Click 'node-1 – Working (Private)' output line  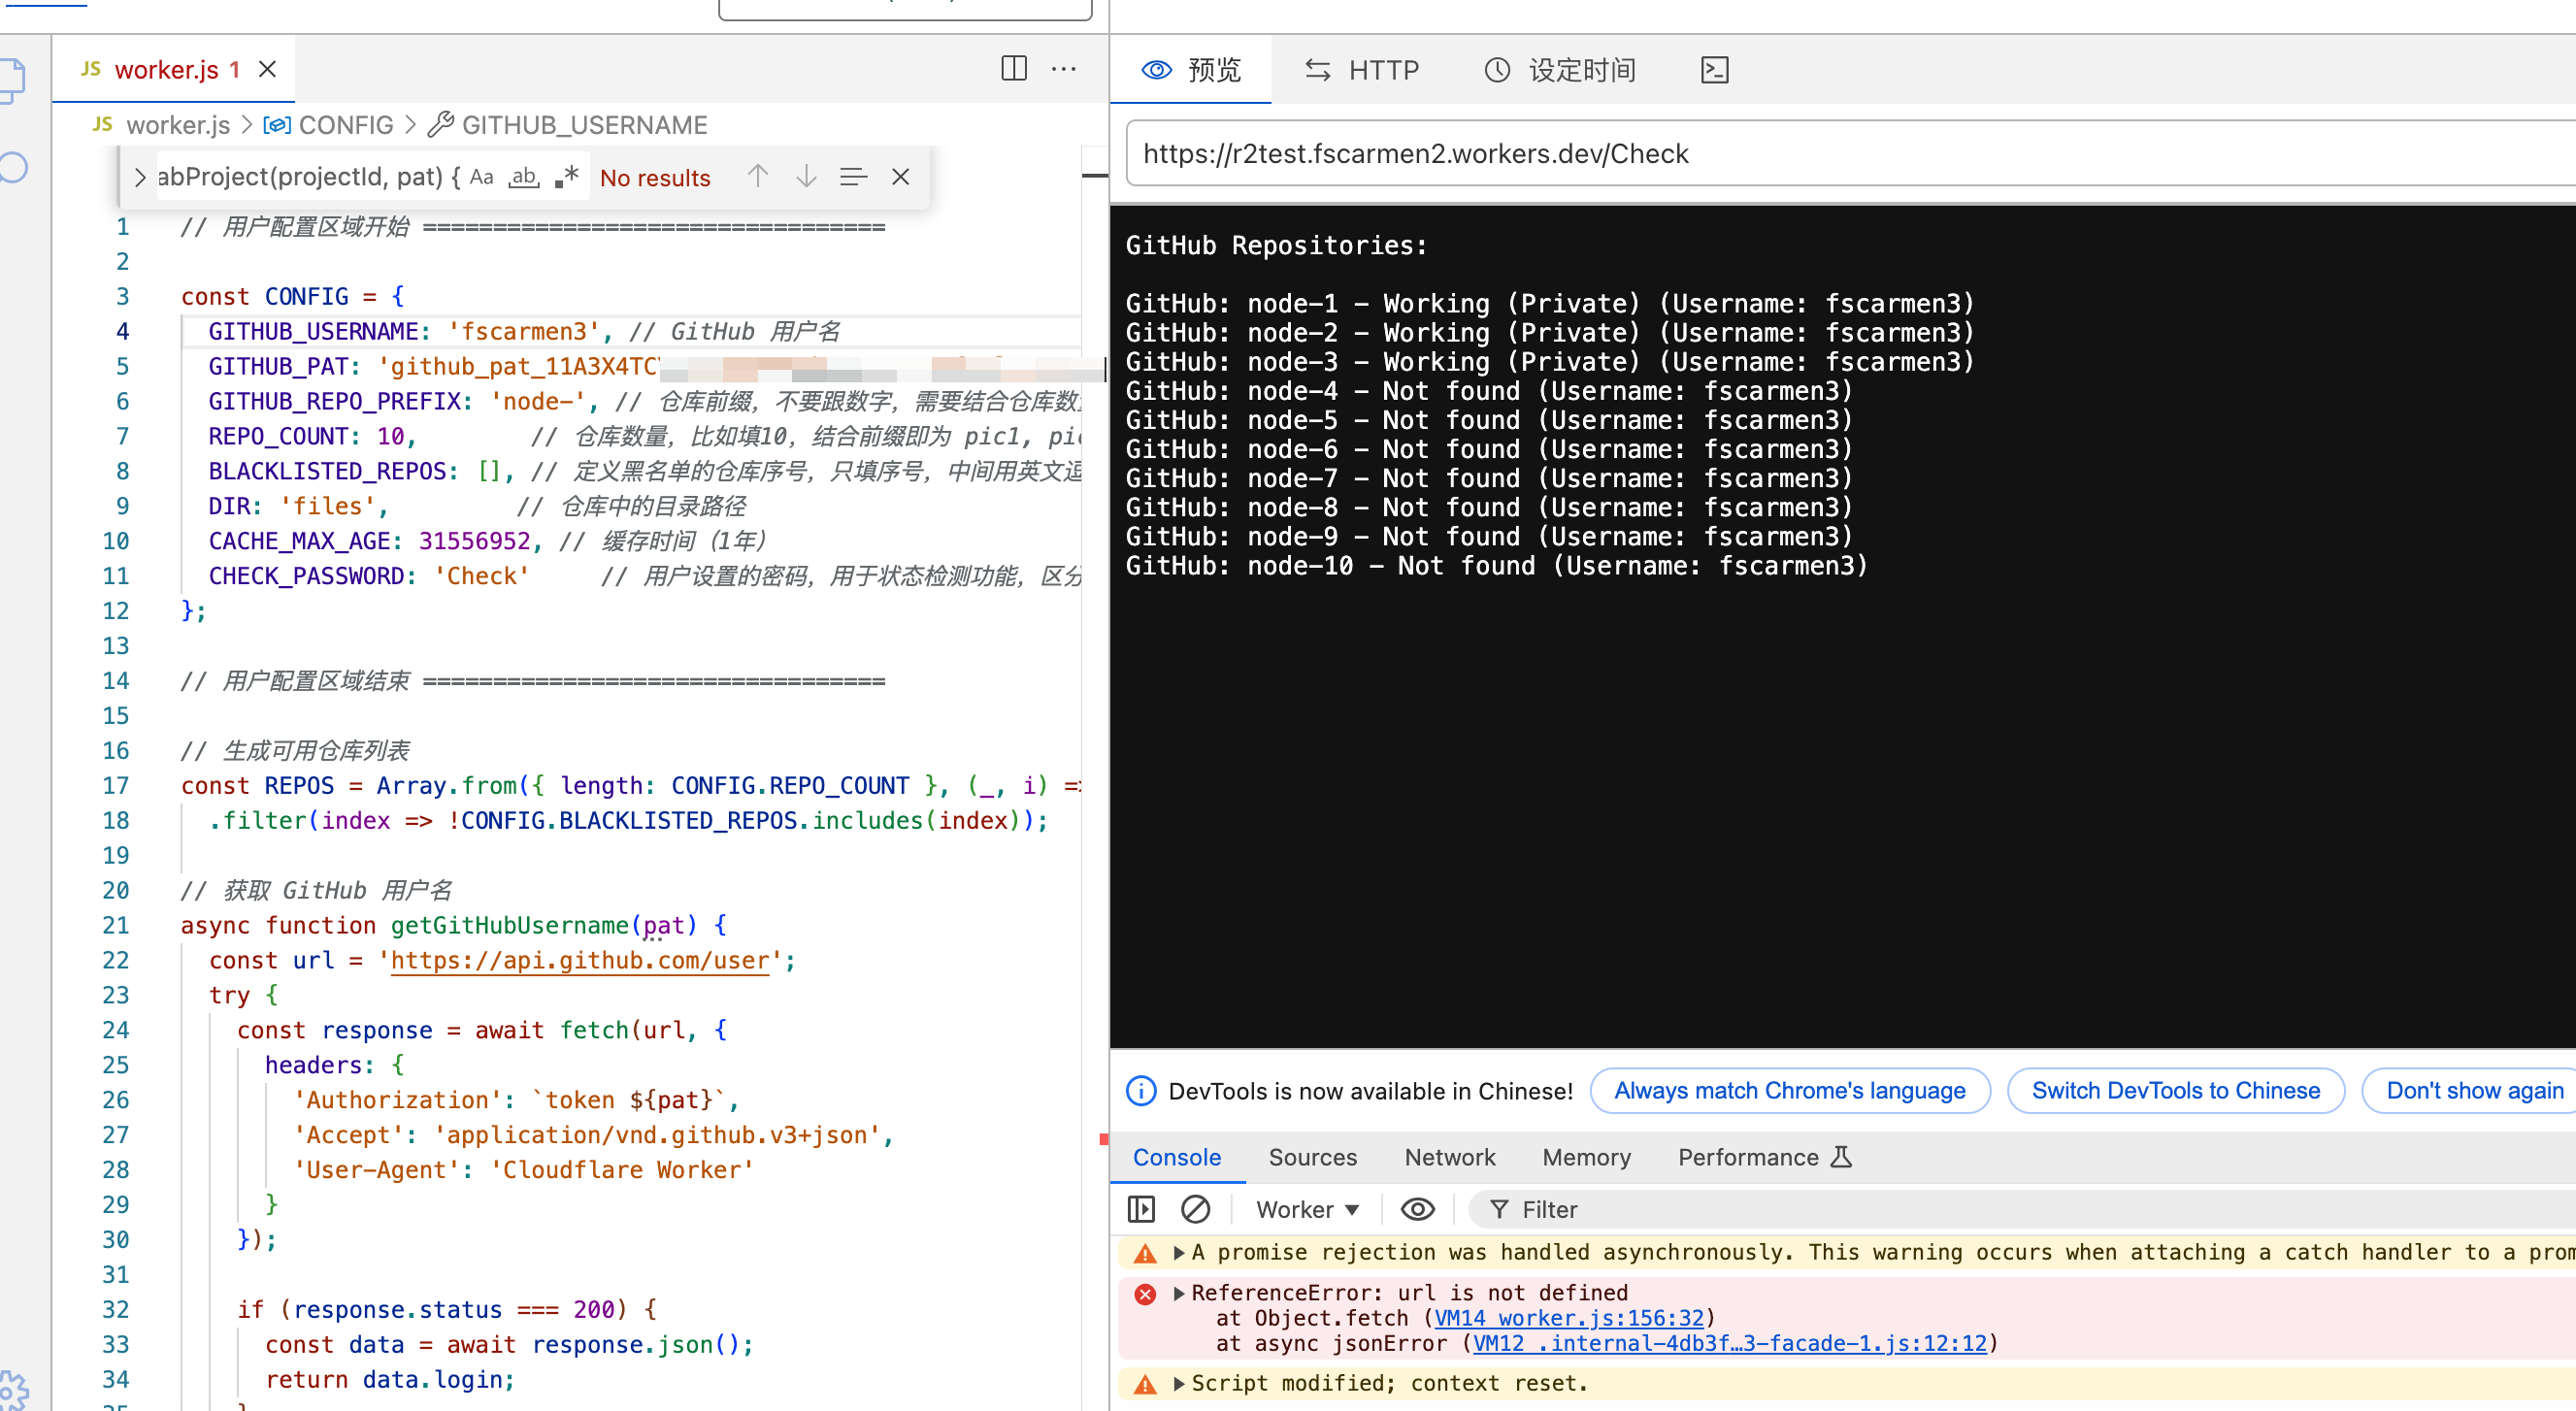[x=1549, y=303]
